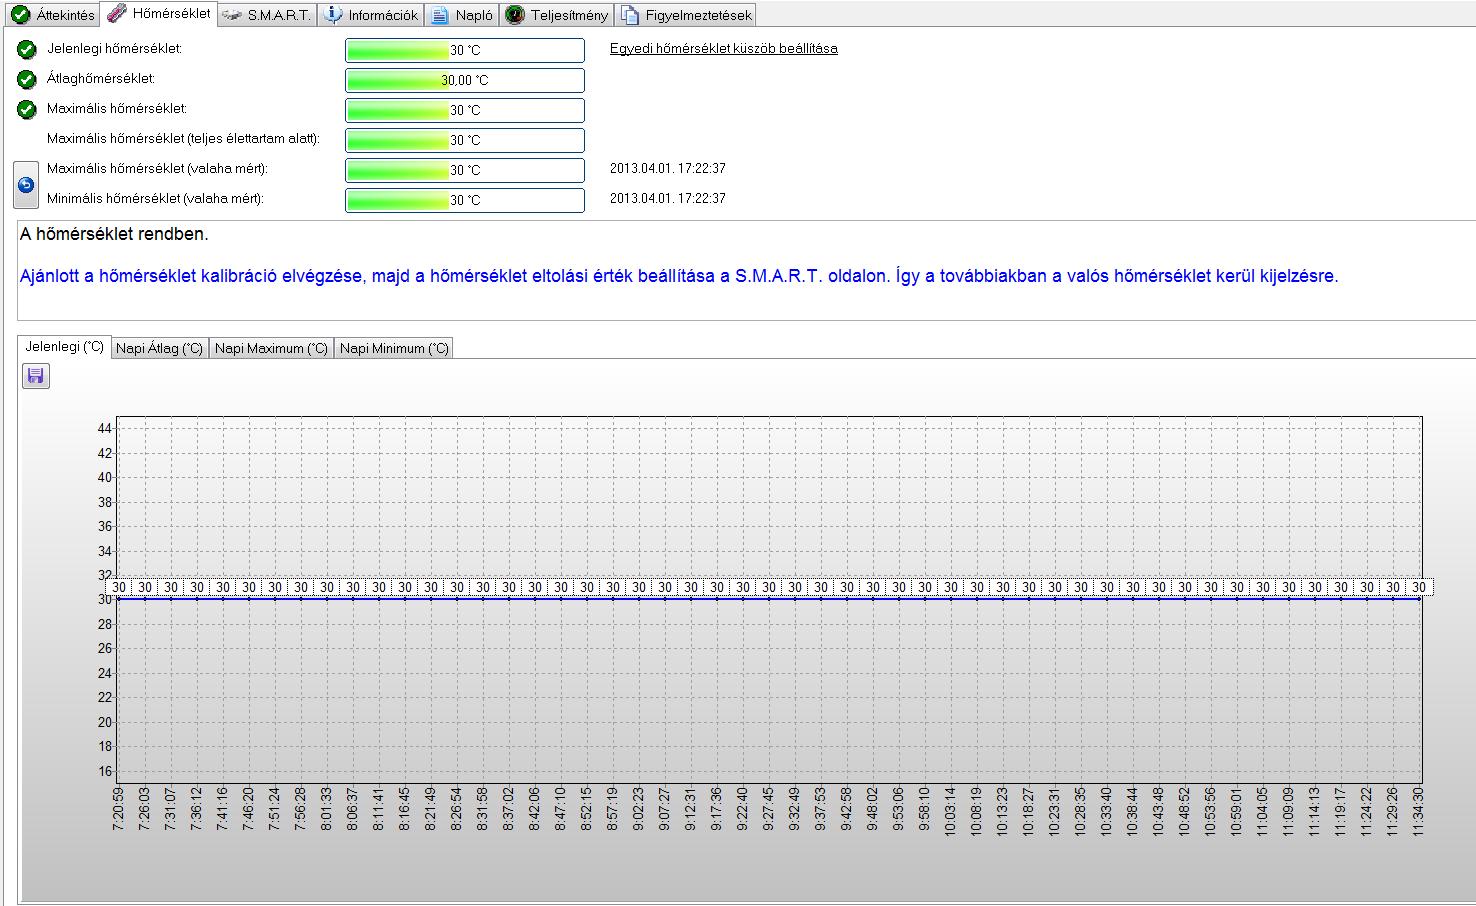Click the 38 value on the chart axis
Image resolution: width=1476 pixels, height=906 pixels.
(x=105, y=502)
